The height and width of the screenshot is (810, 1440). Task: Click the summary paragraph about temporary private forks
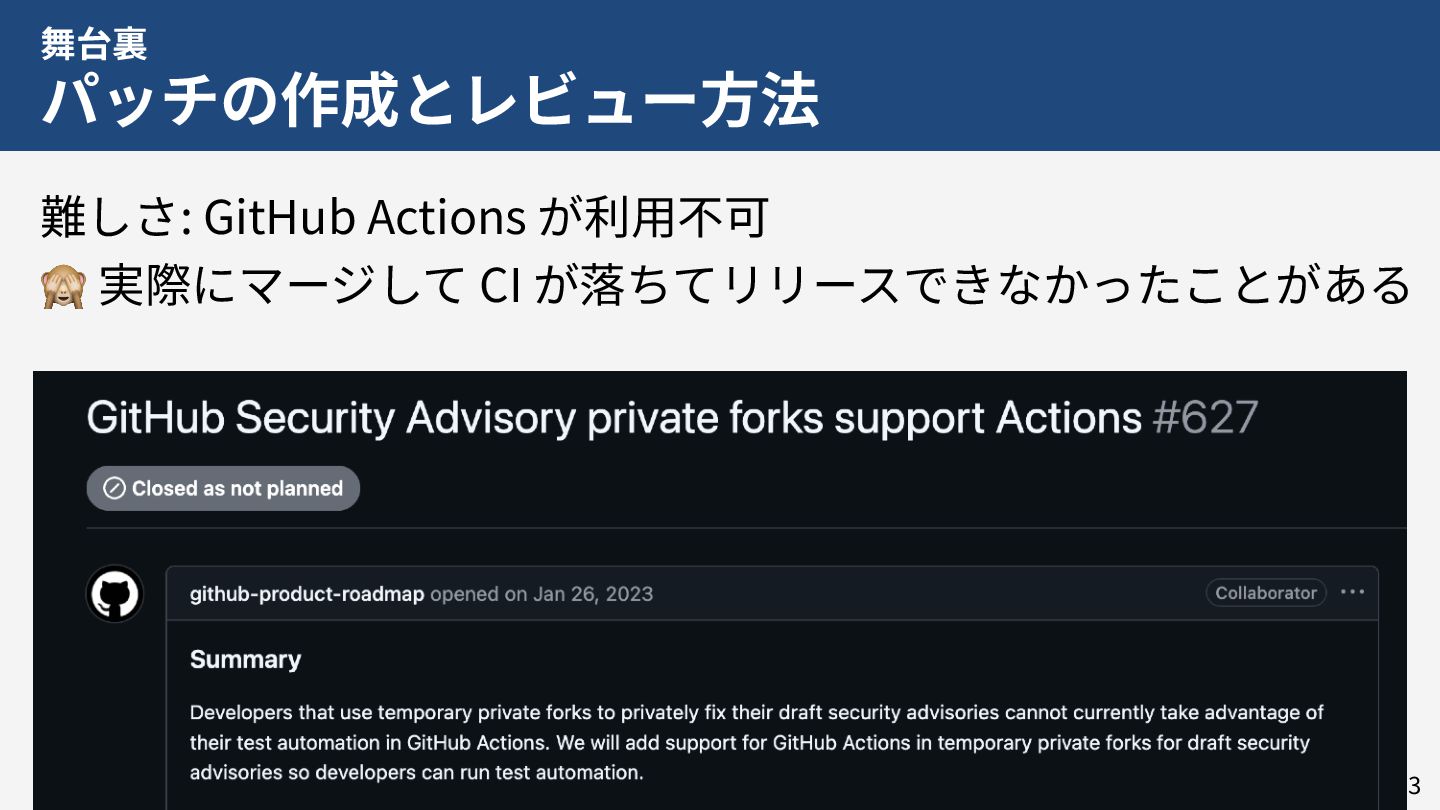(757, 742)
